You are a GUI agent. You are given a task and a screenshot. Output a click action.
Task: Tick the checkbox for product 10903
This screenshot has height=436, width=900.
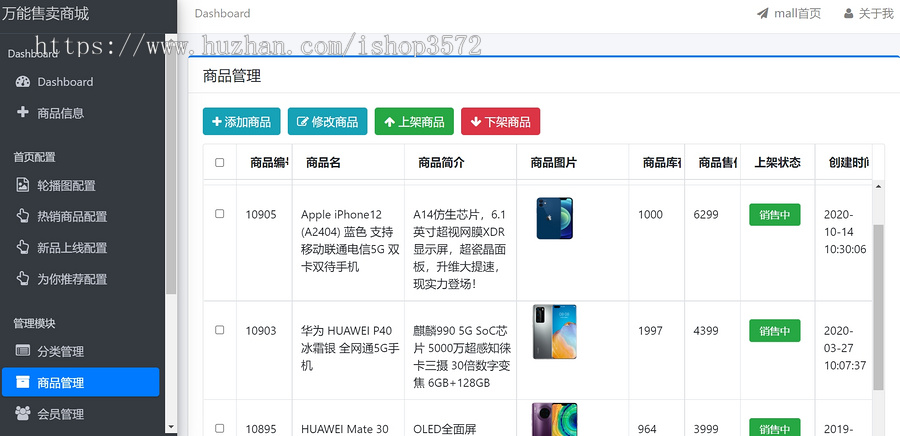pos(220,330)
